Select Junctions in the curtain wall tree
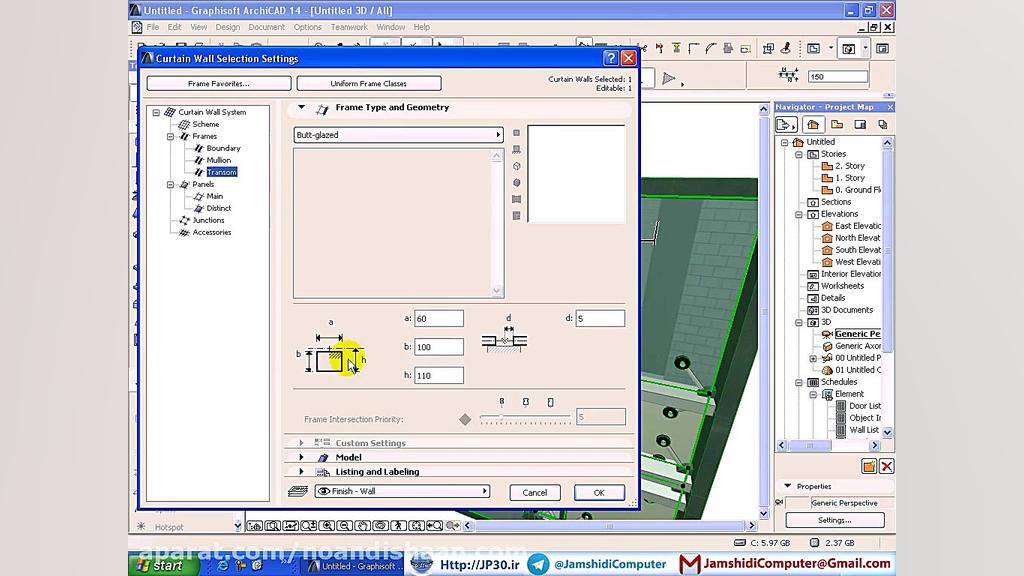Viewport: 1024px width, 576px height. pos(208,220)
